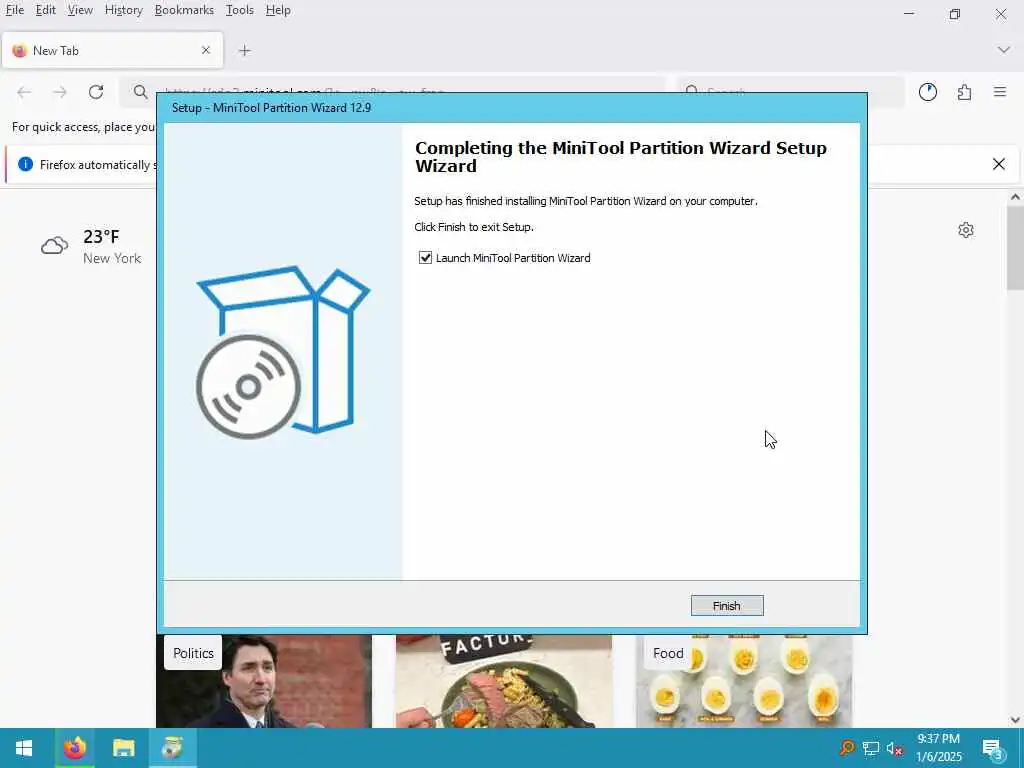This screenshot has height=768, width=1024.
Task: Reload the page in Firefox
Action: 96,92
